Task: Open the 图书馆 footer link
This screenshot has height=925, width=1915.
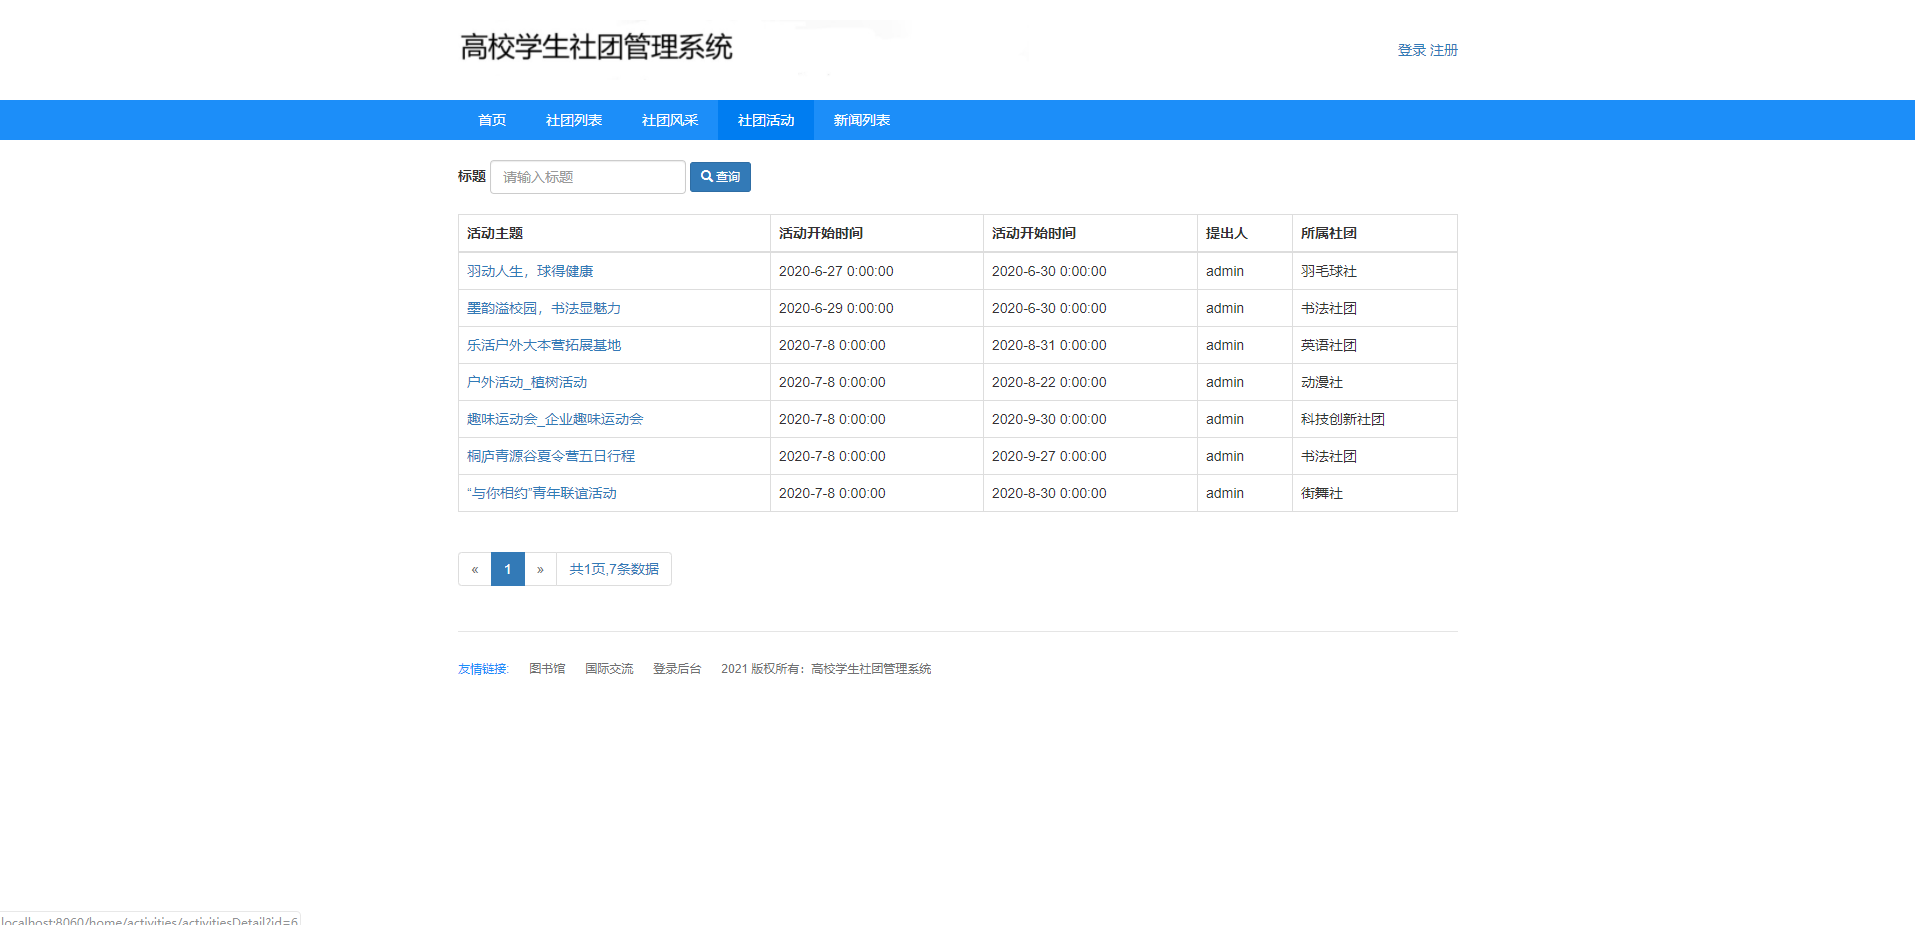Action: click(x=546, y=668)
